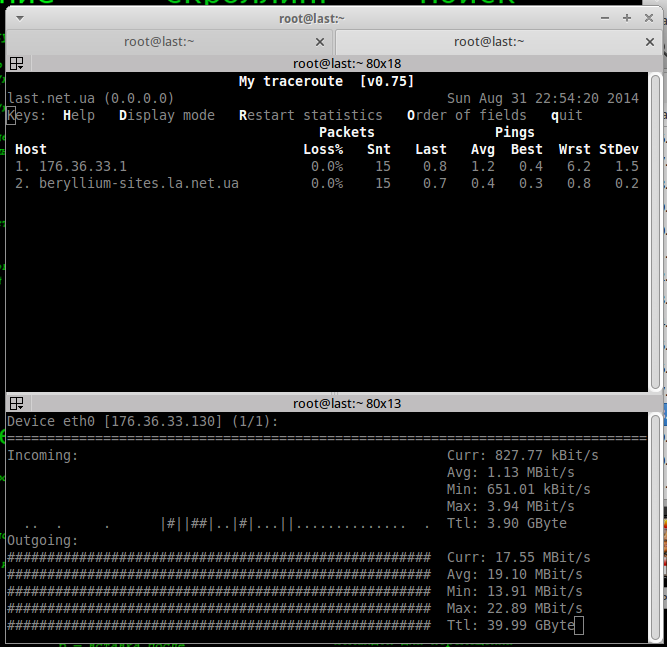Click 'Display mode' in the mtr keys line
The height and width of the screenshot is (647, 667).
[x=166, y=115]
